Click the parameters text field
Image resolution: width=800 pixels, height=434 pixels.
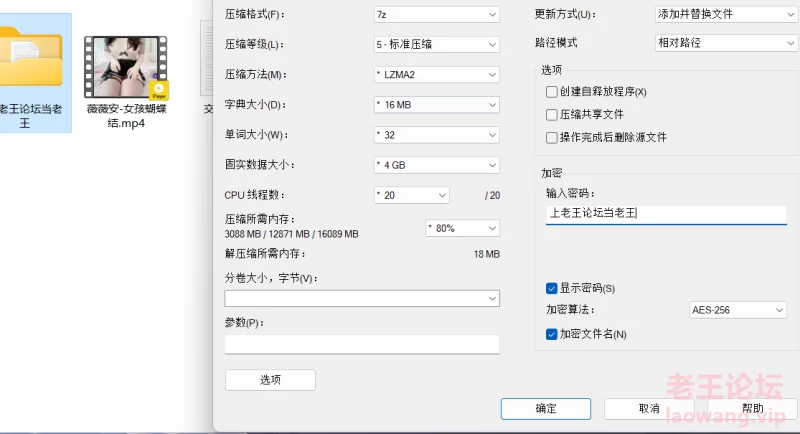(x=362, y=344)
